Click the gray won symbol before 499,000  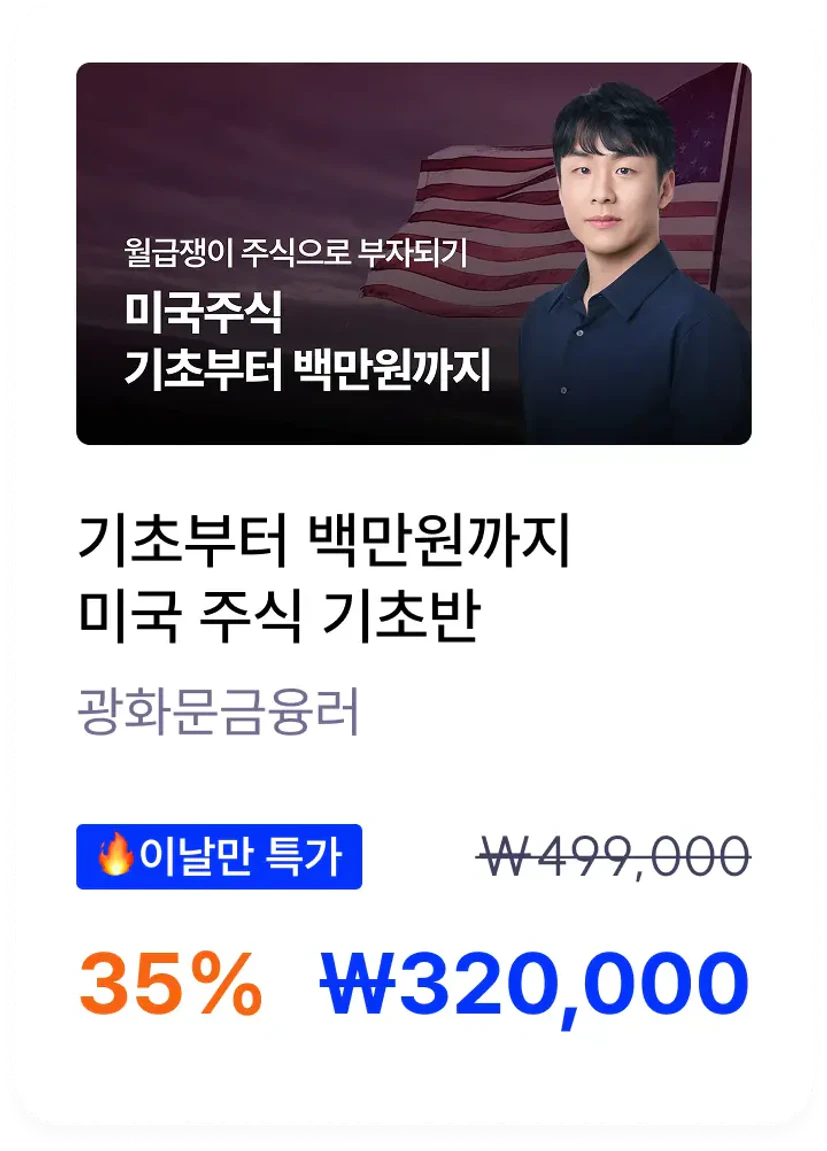click(x=504, y=856)
